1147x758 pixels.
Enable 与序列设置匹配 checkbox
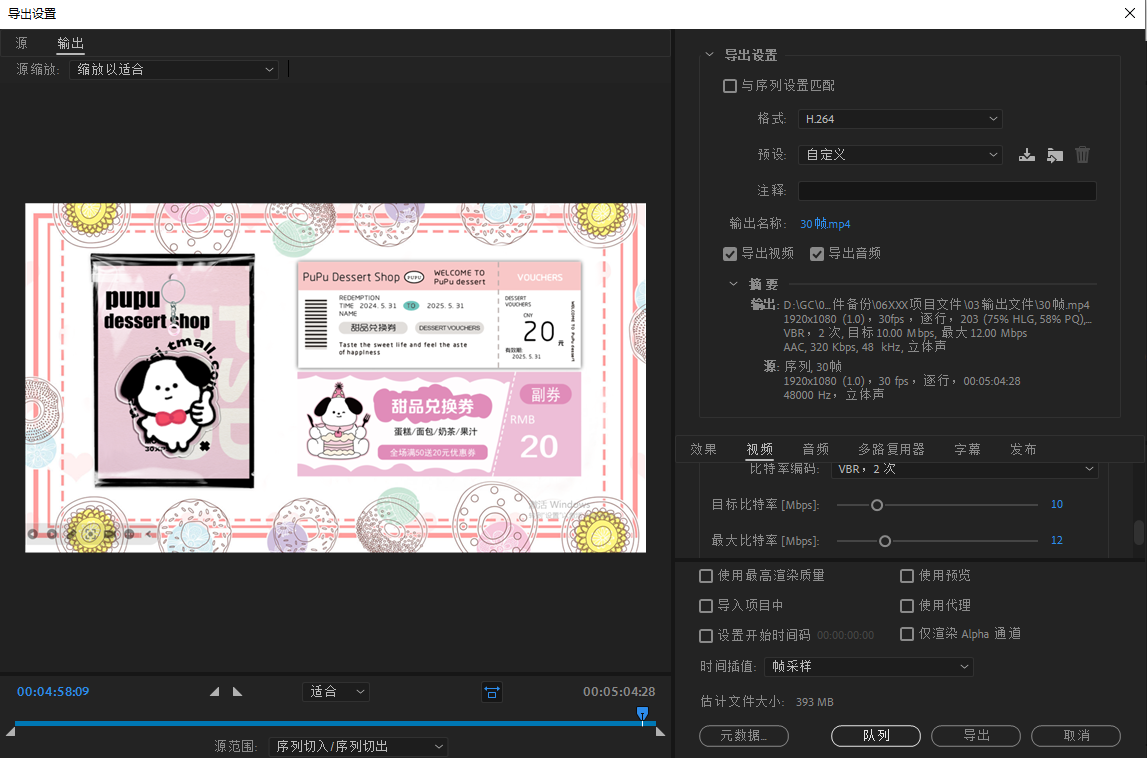[730, 86]
